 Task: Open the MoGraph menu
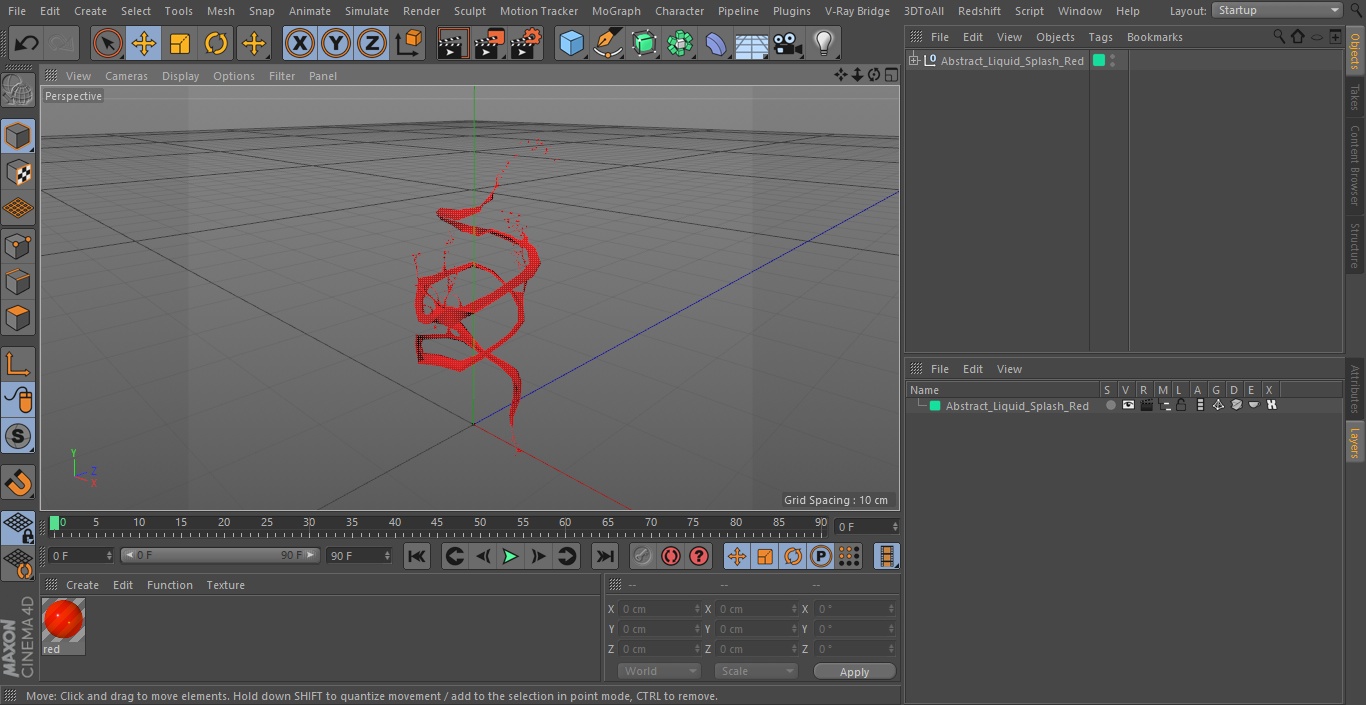[616, 11]
